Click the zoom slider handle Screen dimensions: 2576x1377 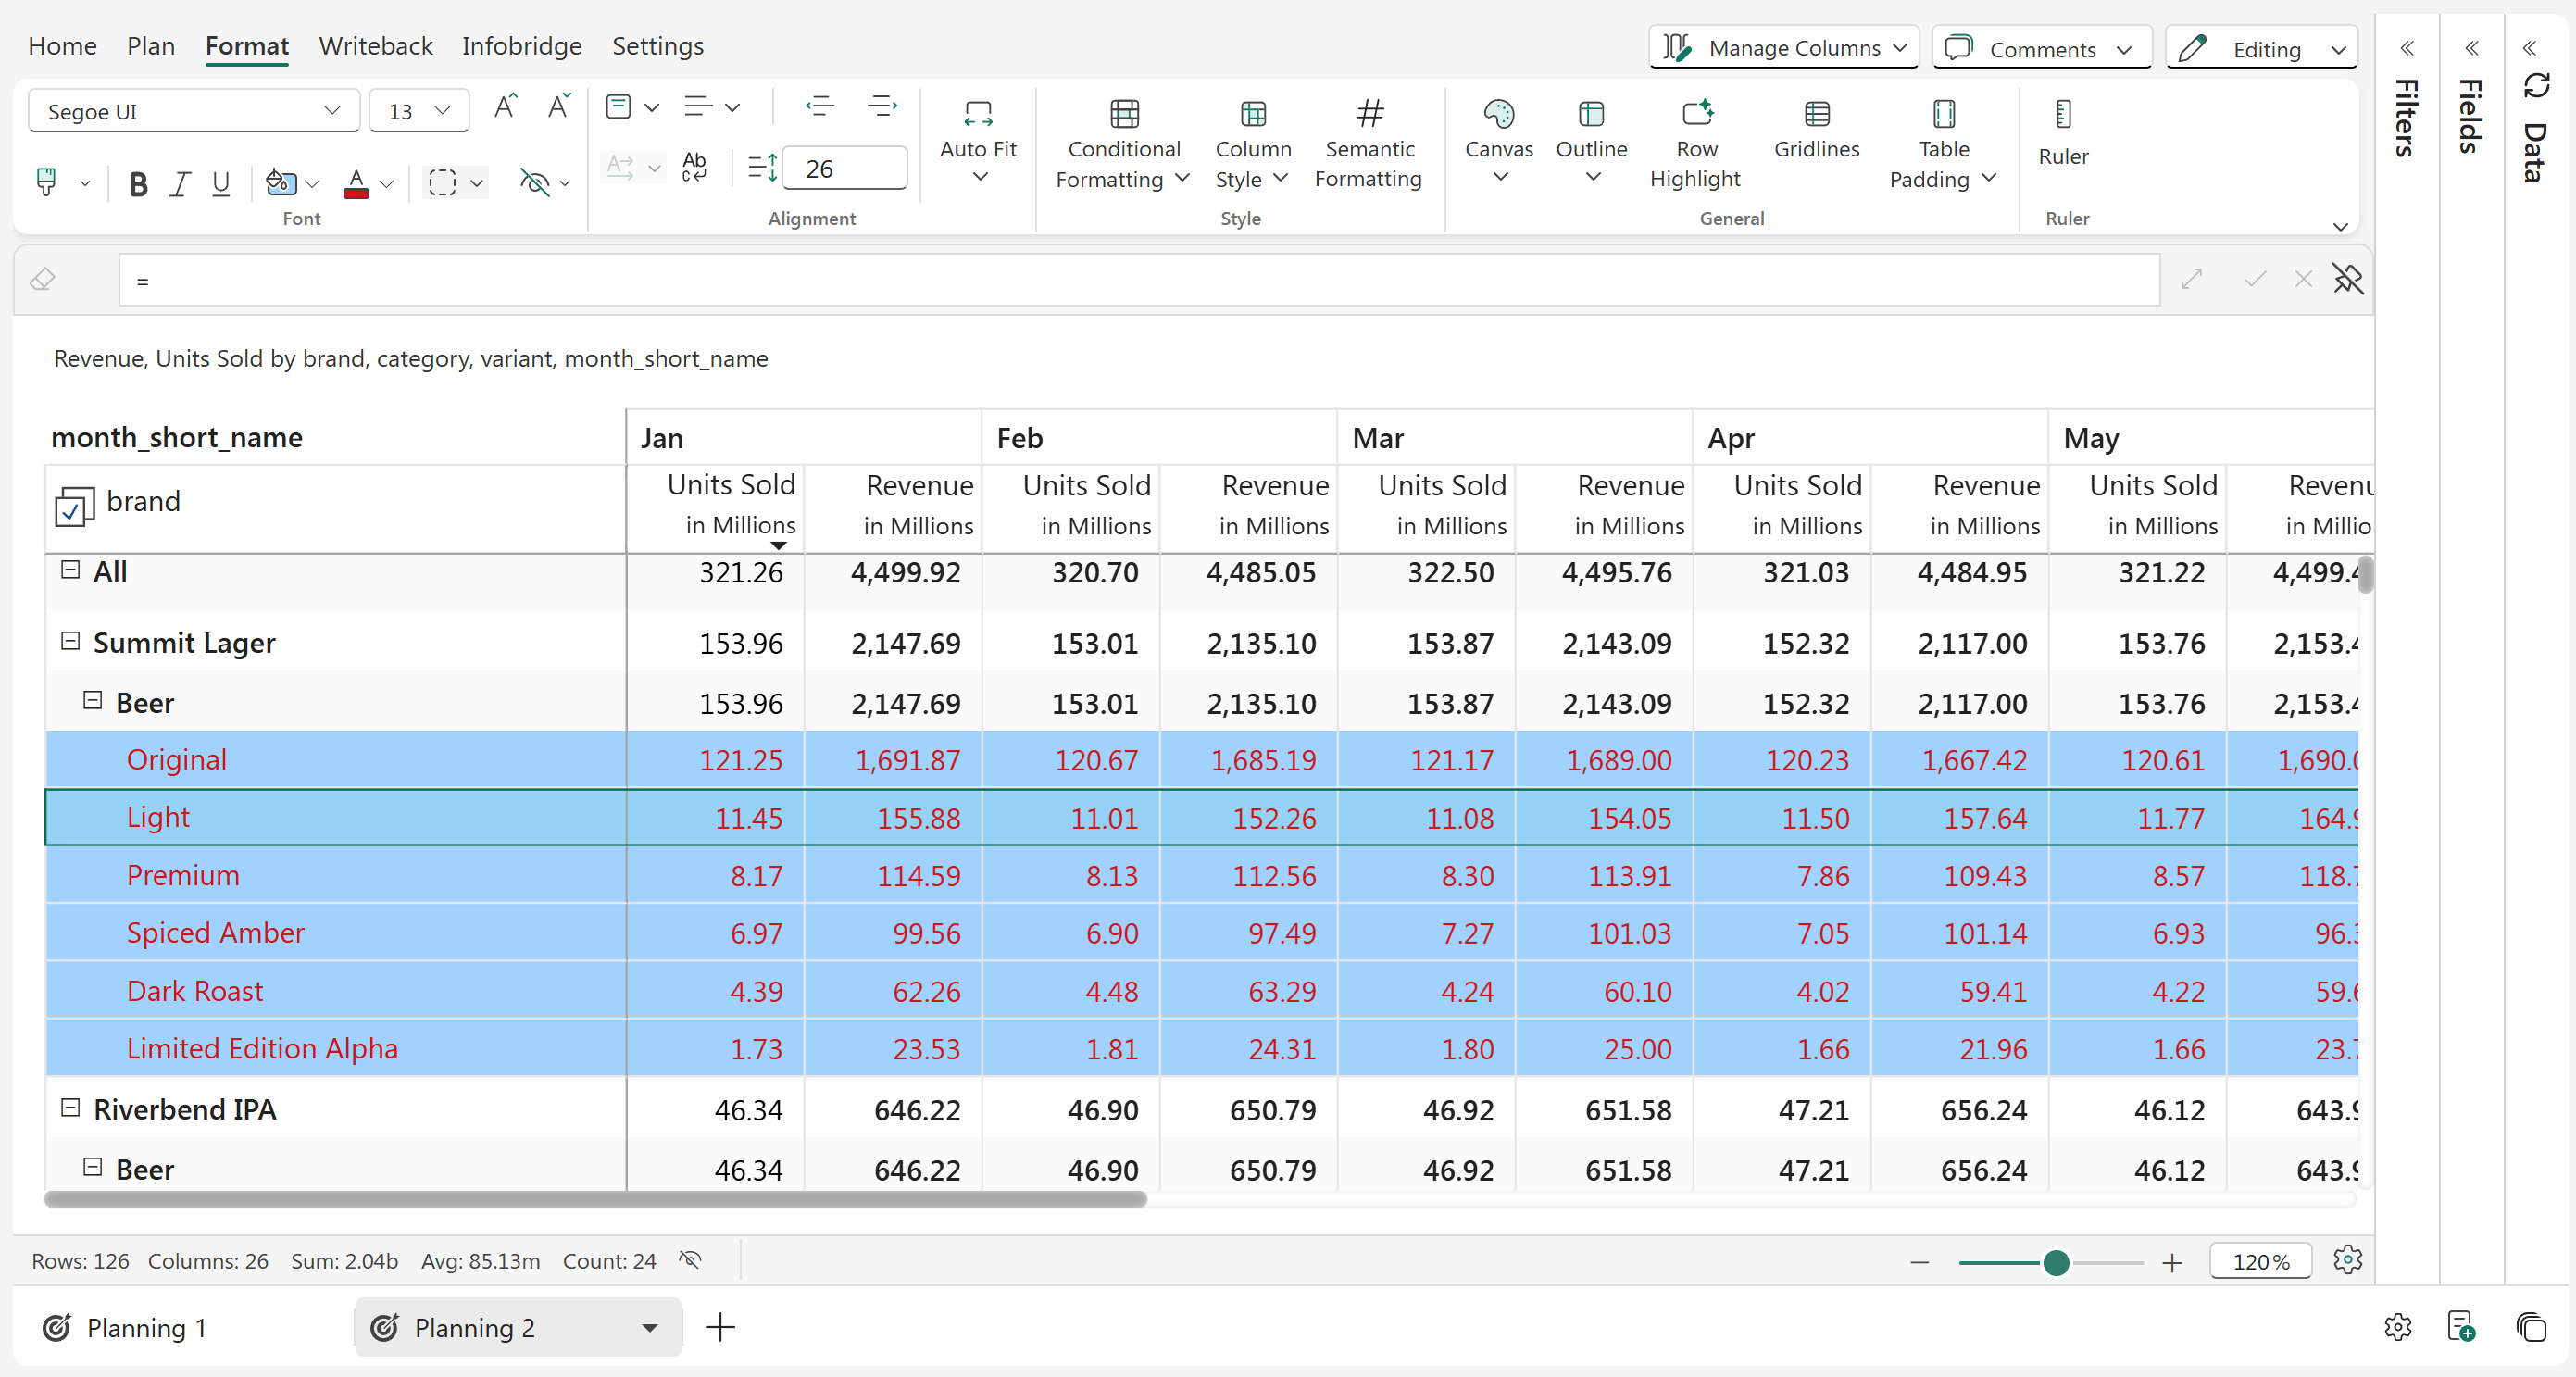[2055, 1262]
